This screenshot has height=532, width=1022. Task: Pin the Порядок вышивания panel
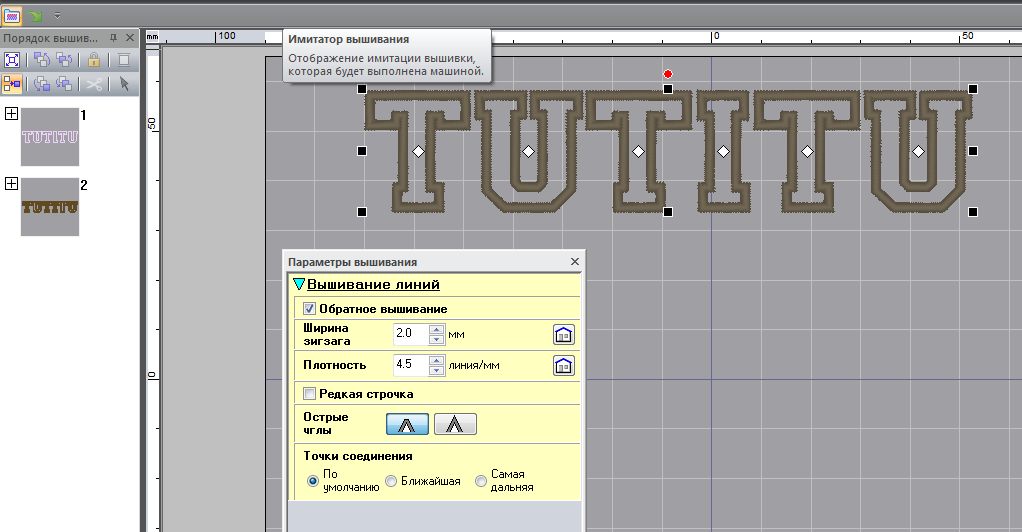pos(113,37)
